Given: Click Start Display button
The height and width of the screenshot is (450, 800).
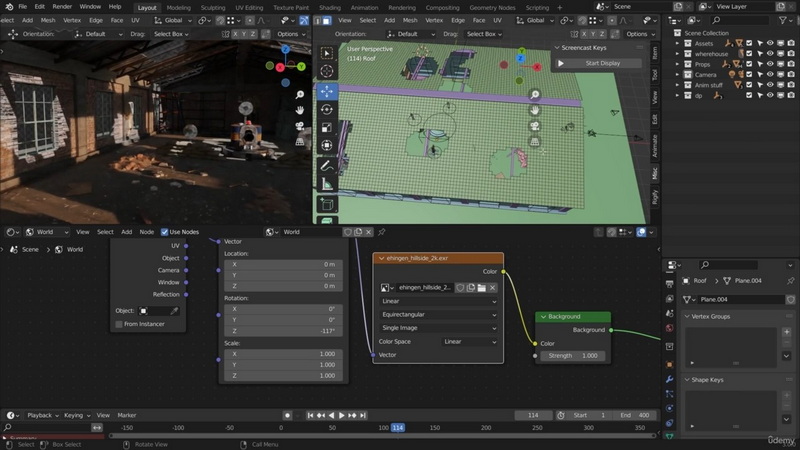Looking at the screenshot, I should point(598,63).
